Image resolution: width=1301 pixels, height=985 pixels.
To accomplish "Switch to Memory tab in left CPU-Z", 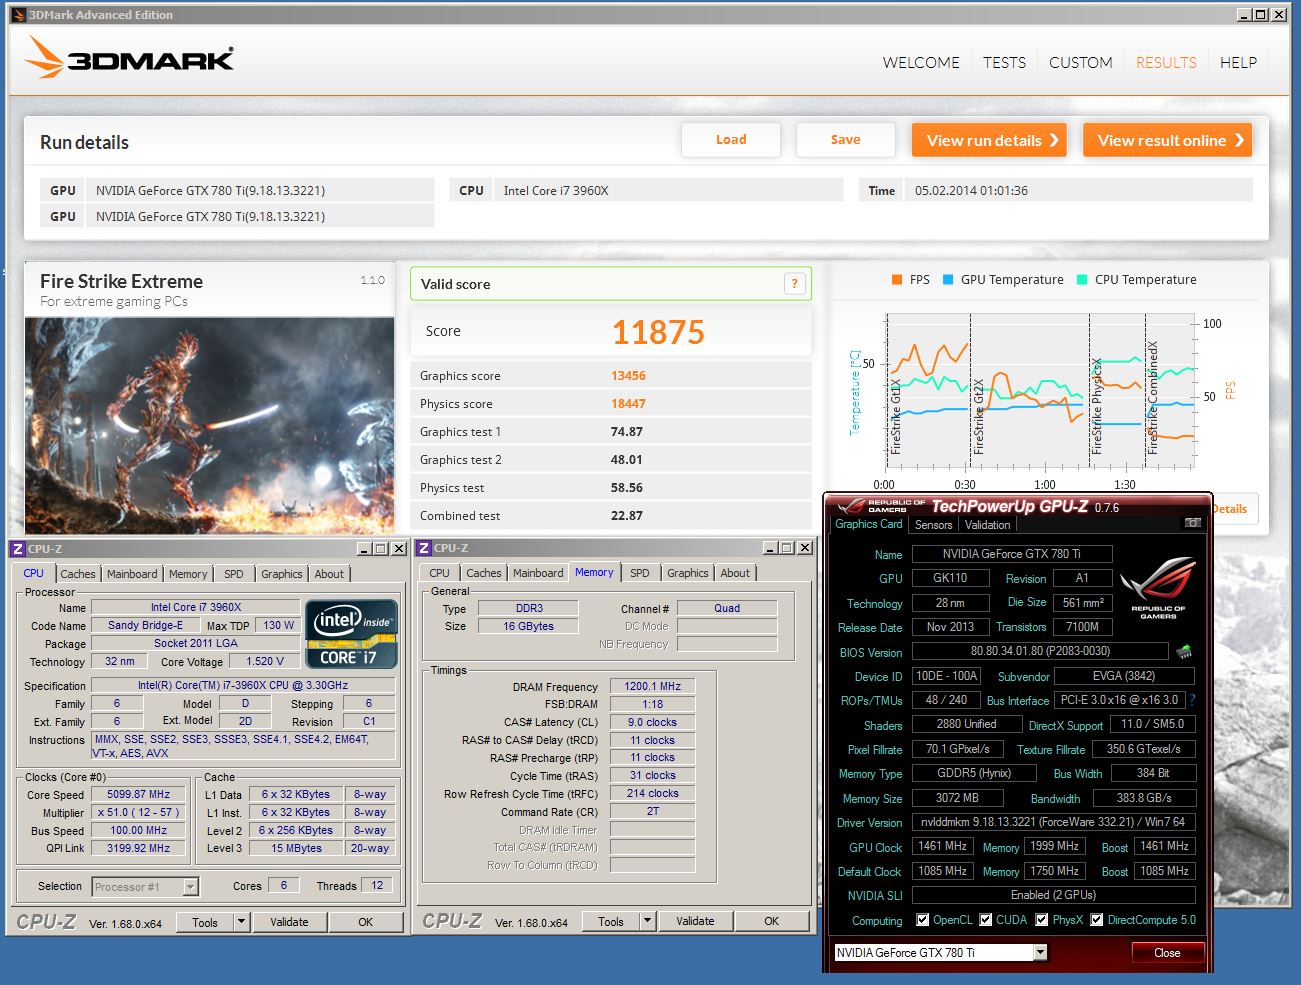I will tap(188, 574).
